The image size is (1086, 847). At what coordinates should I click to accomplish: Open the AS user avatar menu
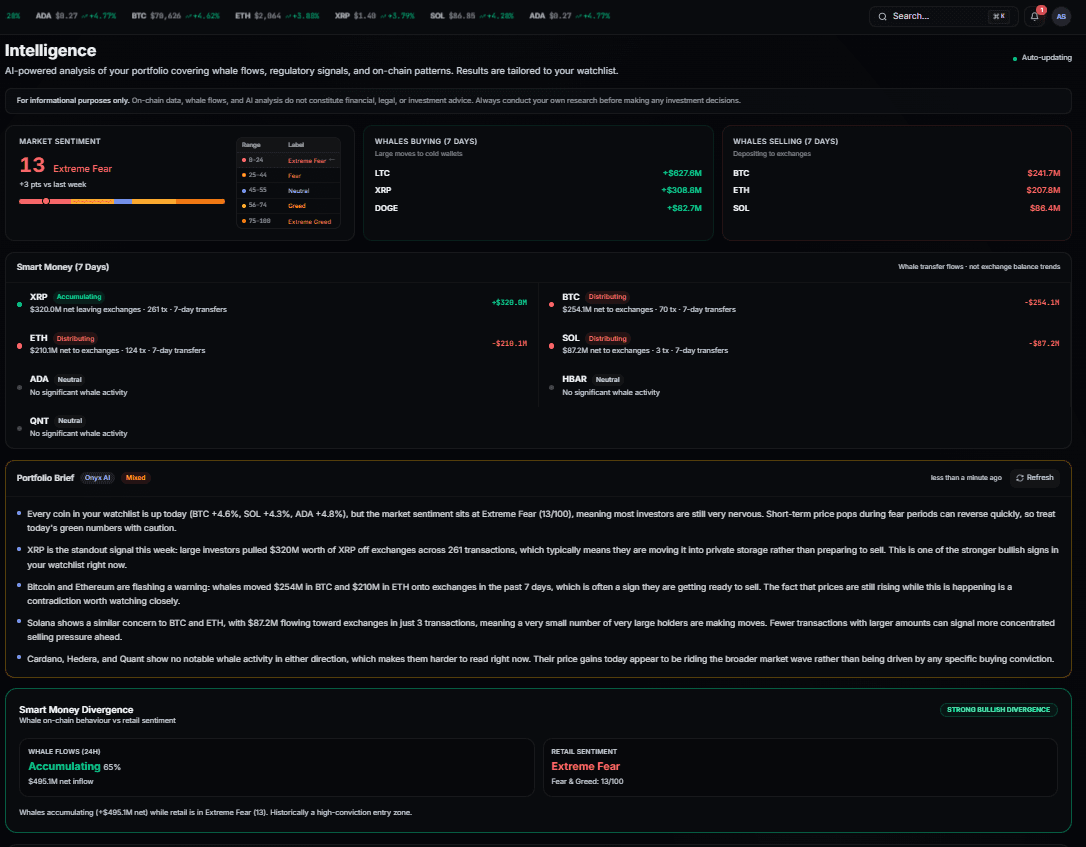tap(1061, 16)
